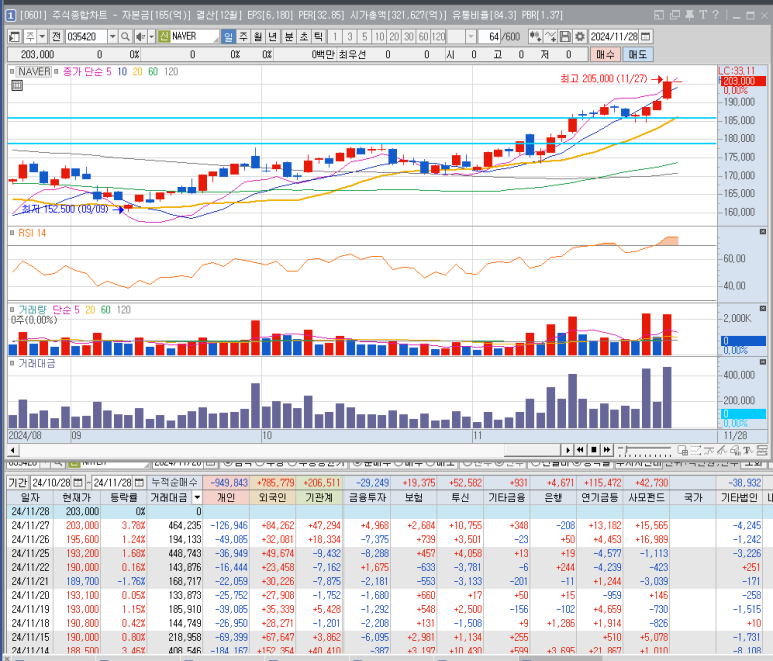Open the calendar next to 2024/11/28

pyautogui.click(x=645, y=36)
